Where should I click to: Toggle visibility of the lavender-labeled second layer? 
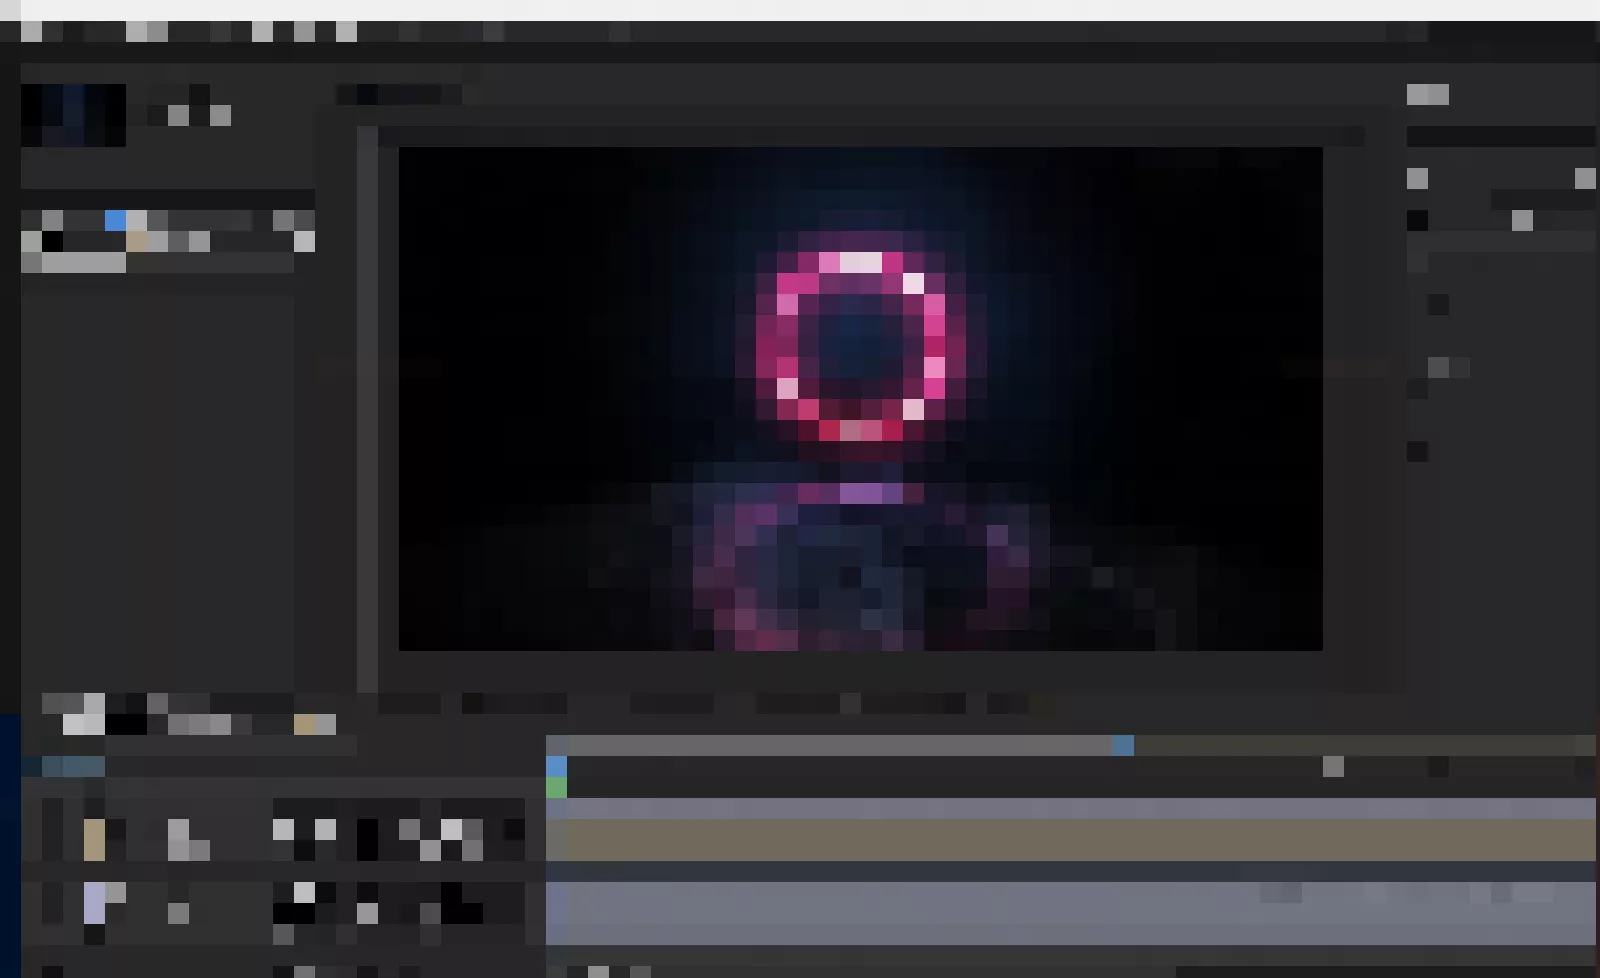(52, 892)
